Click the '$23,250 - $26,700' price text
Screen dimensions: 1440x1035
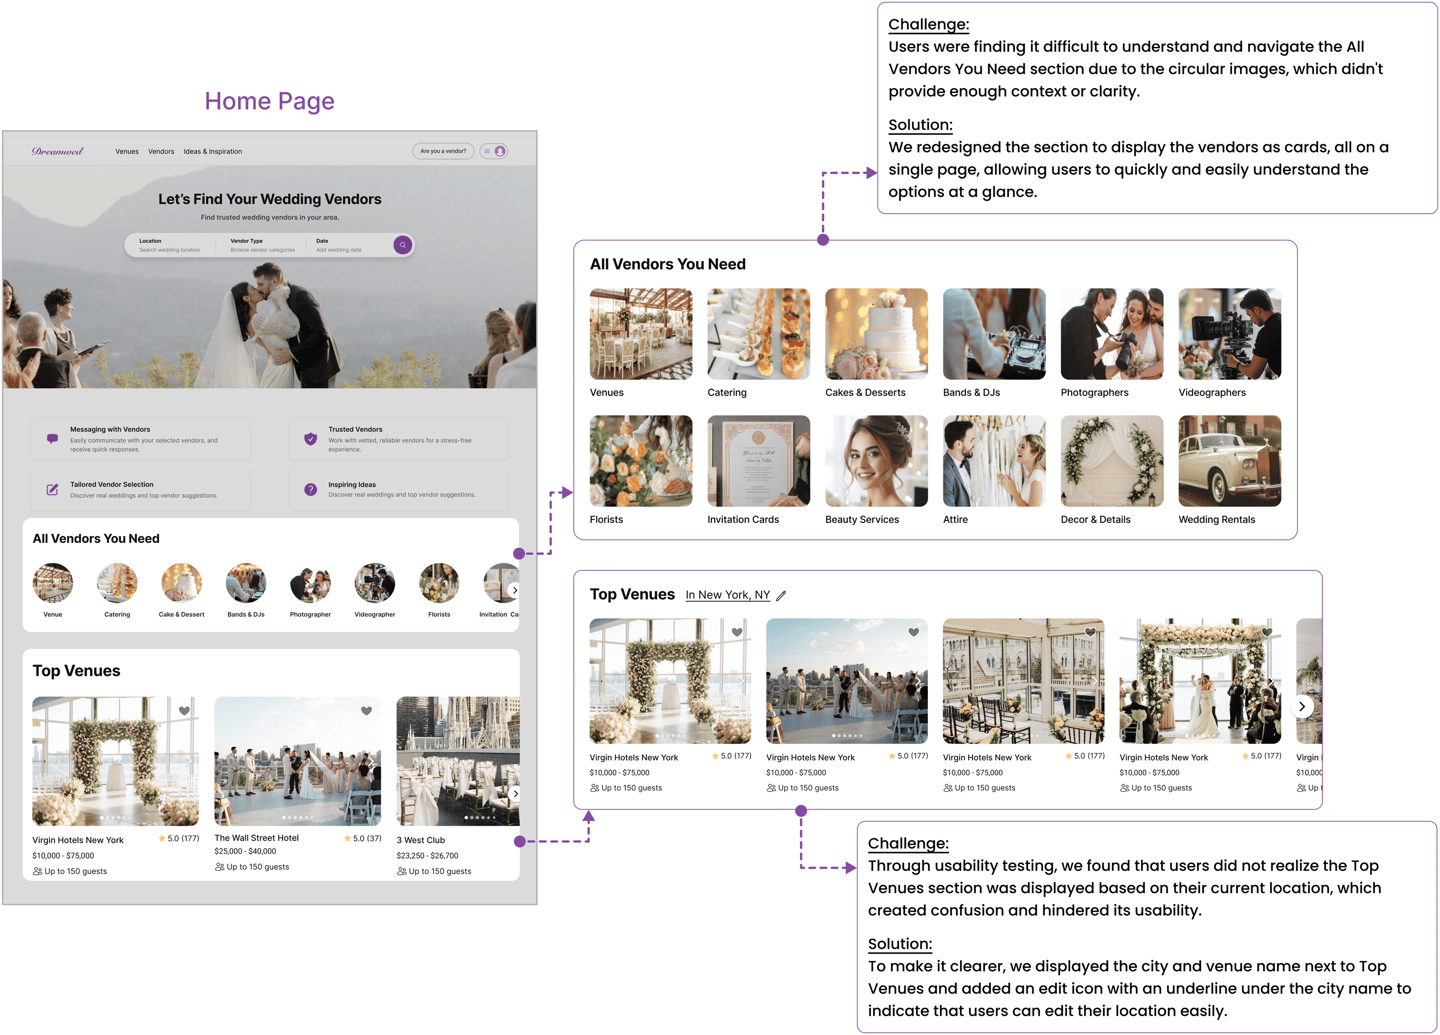tap(427, 856)
